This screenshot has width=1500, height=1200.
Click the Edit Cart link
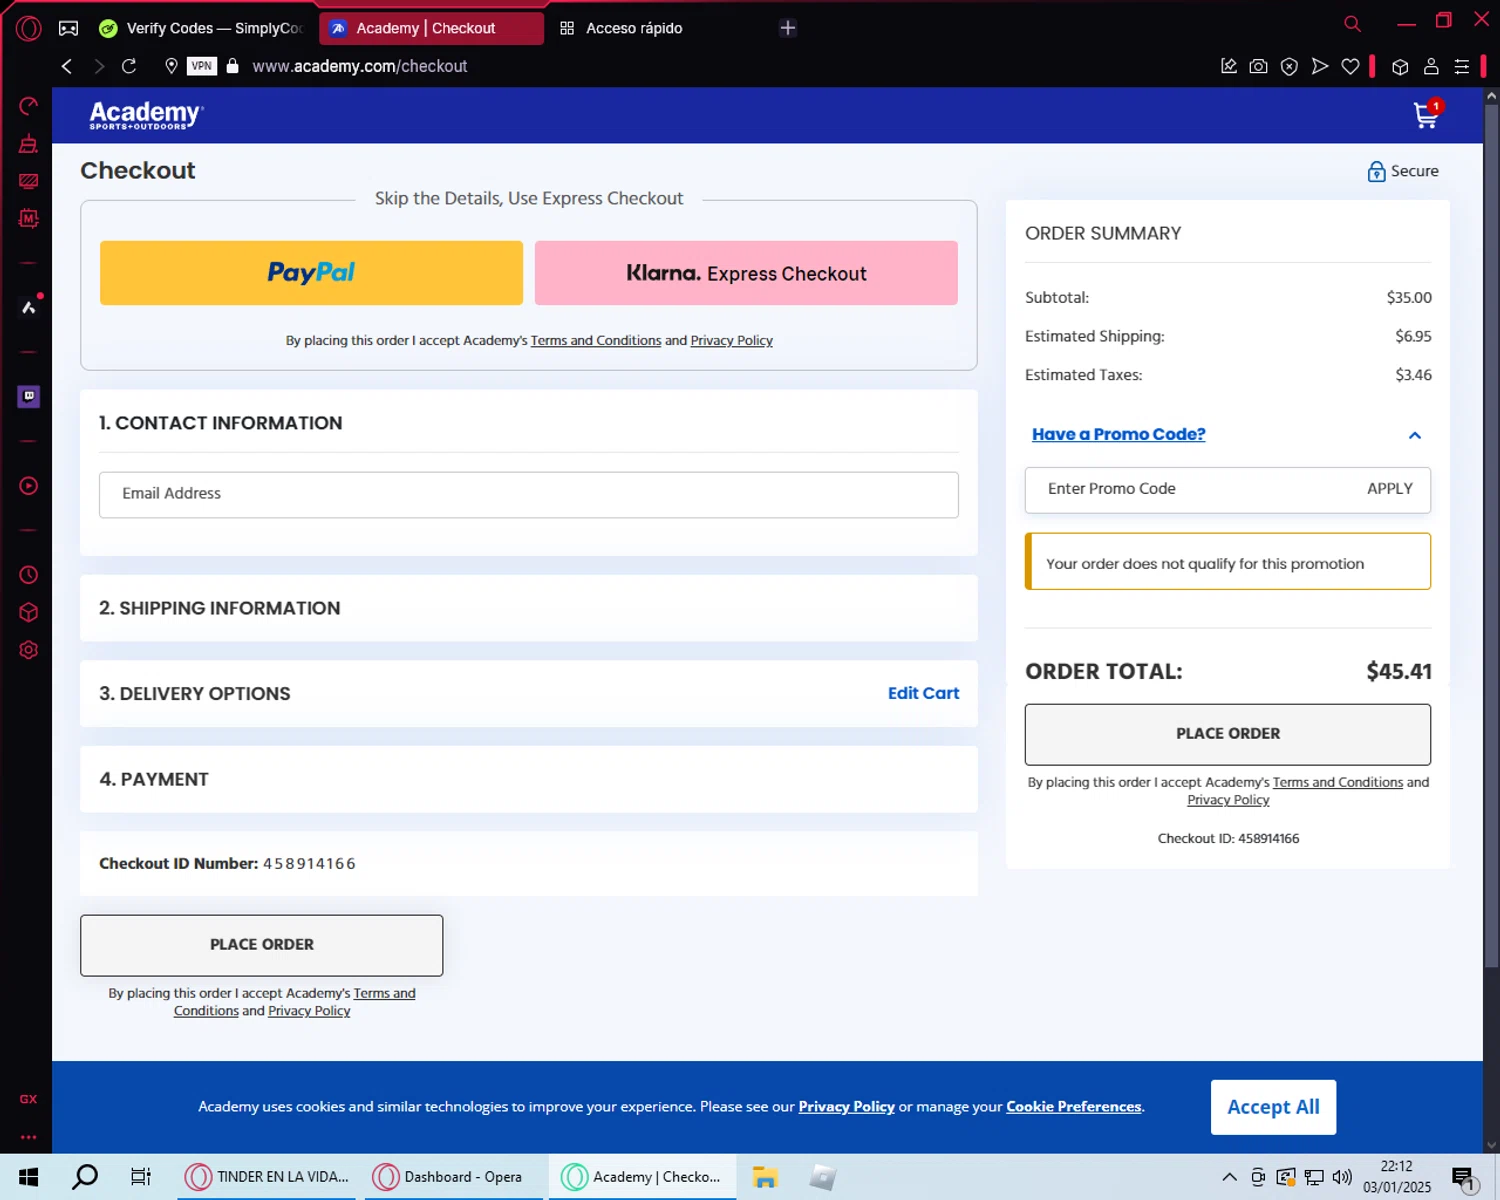click(922, 693)
